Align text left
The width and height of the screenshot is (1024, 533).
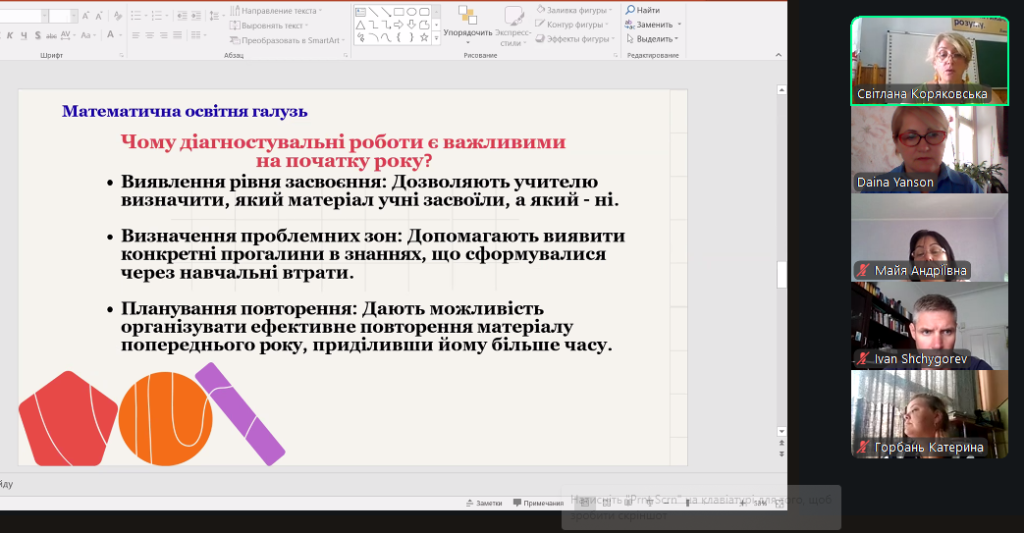[x=136, y=35]
